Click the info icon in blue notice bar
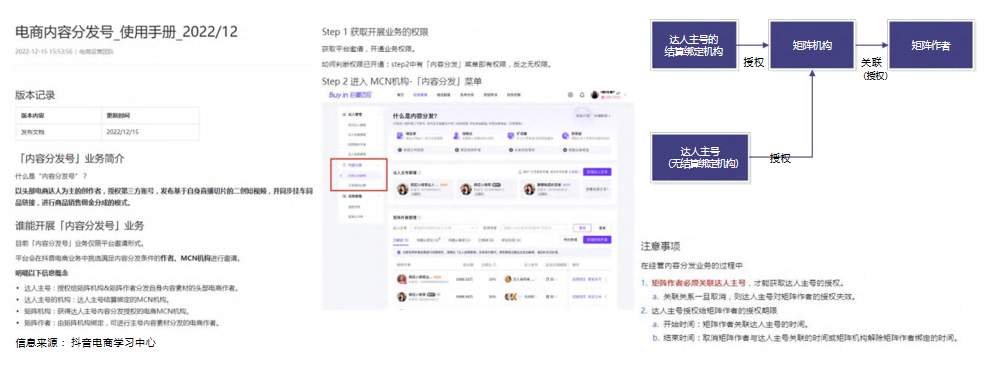 [399, 252]
